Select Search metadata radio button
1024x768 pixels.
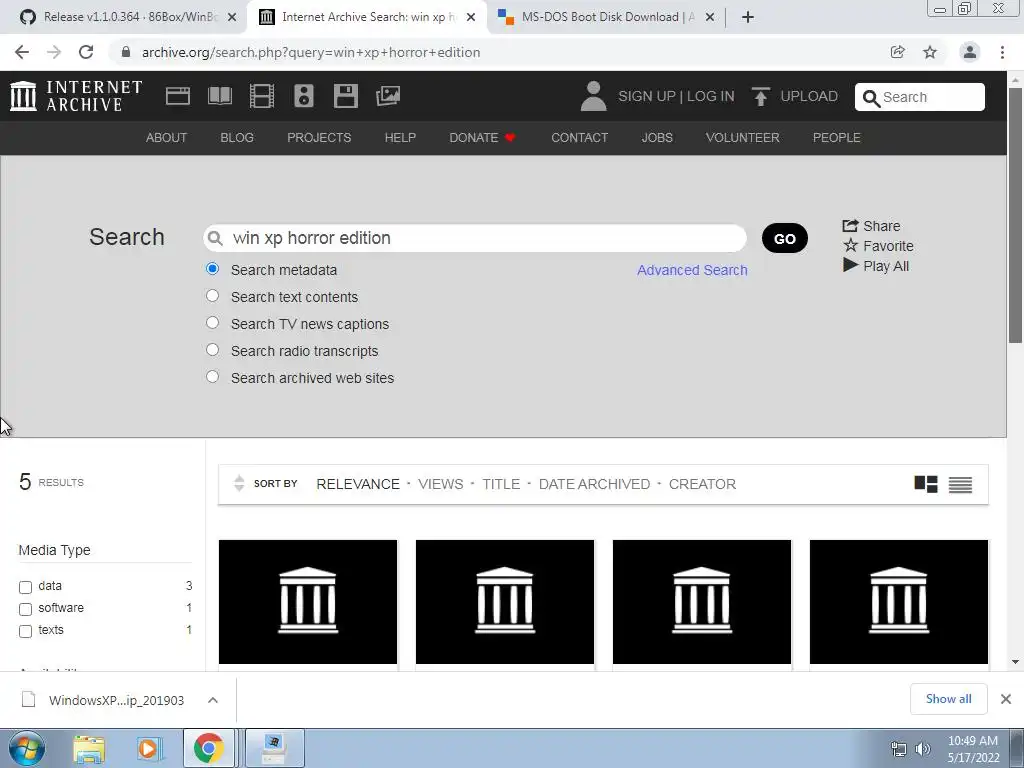coord(212,268)
